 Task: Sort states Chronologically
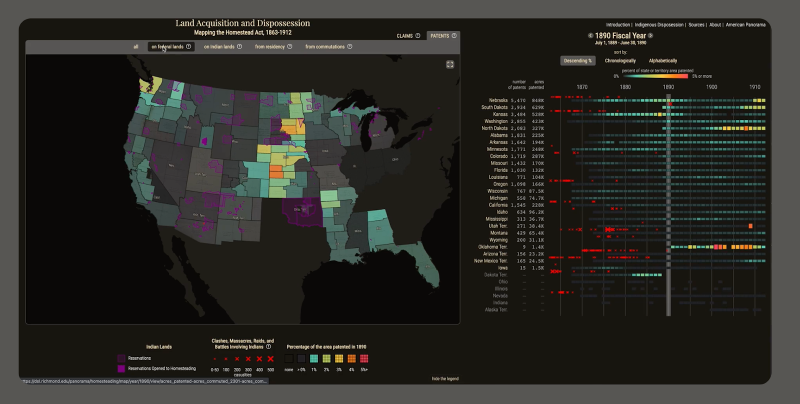[620, 61]
